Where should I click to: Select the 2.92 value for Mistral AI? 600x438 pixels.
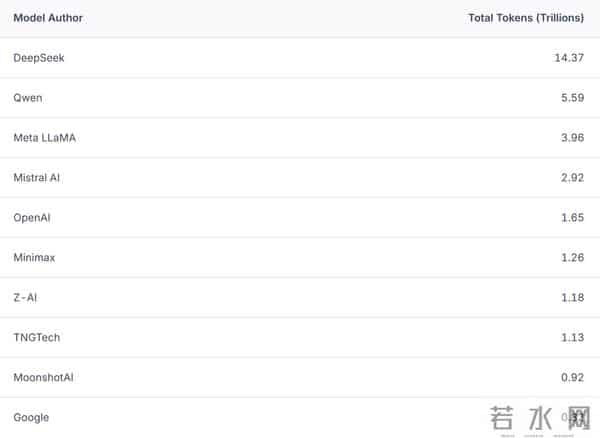coord(572,177)
